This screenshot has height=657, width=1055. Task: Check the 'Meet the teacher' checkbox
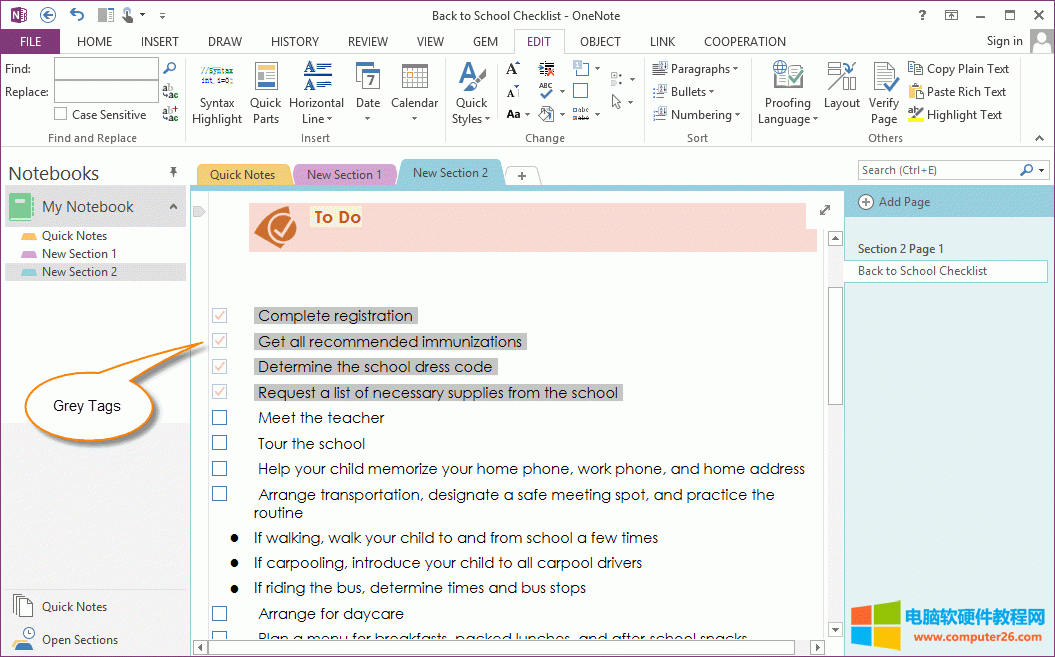[x=220, y=418]
